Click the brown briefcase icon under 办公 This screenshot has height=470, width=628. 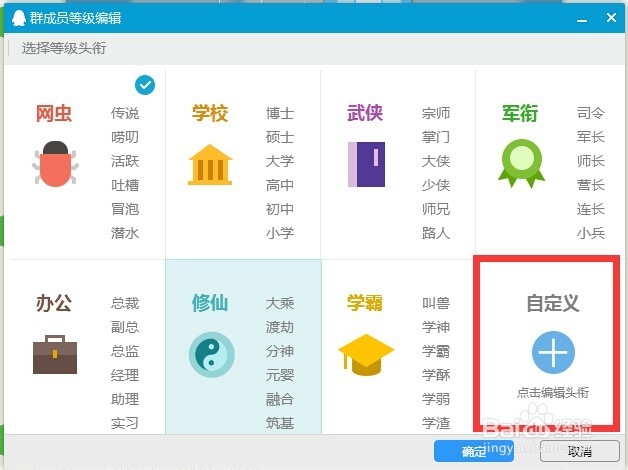55,354
